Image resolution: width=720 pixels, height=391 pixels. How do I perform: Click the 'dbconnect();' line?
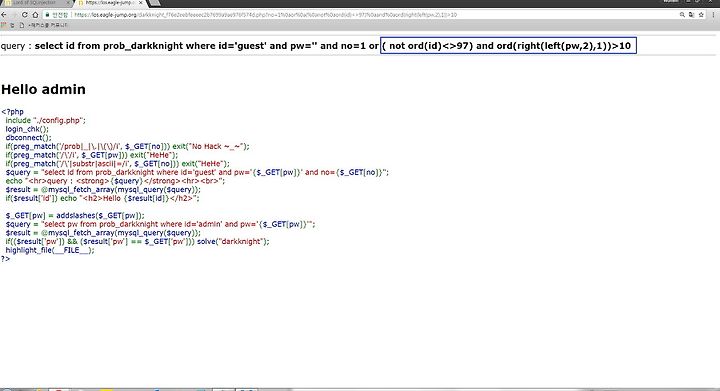pos(28,138)
